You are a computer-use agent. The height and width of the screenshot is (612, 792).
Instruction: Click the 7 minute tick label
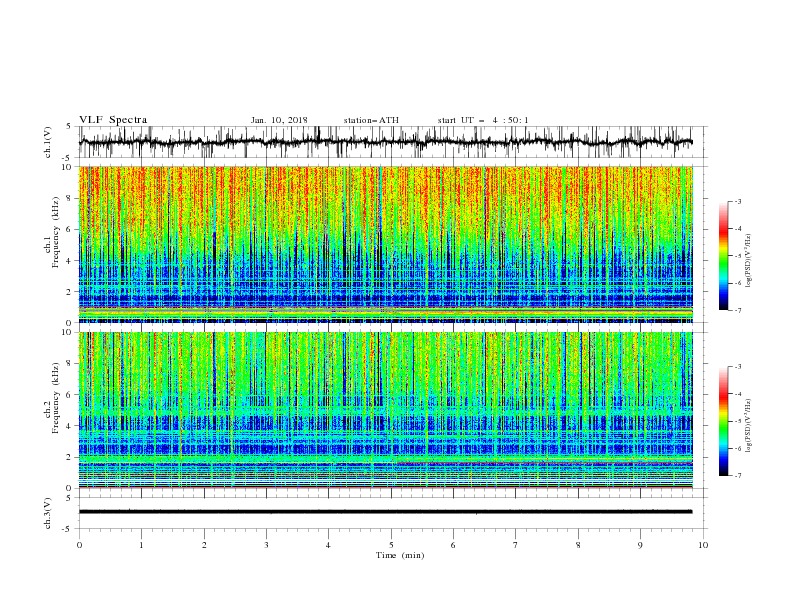tap(516, 545)
